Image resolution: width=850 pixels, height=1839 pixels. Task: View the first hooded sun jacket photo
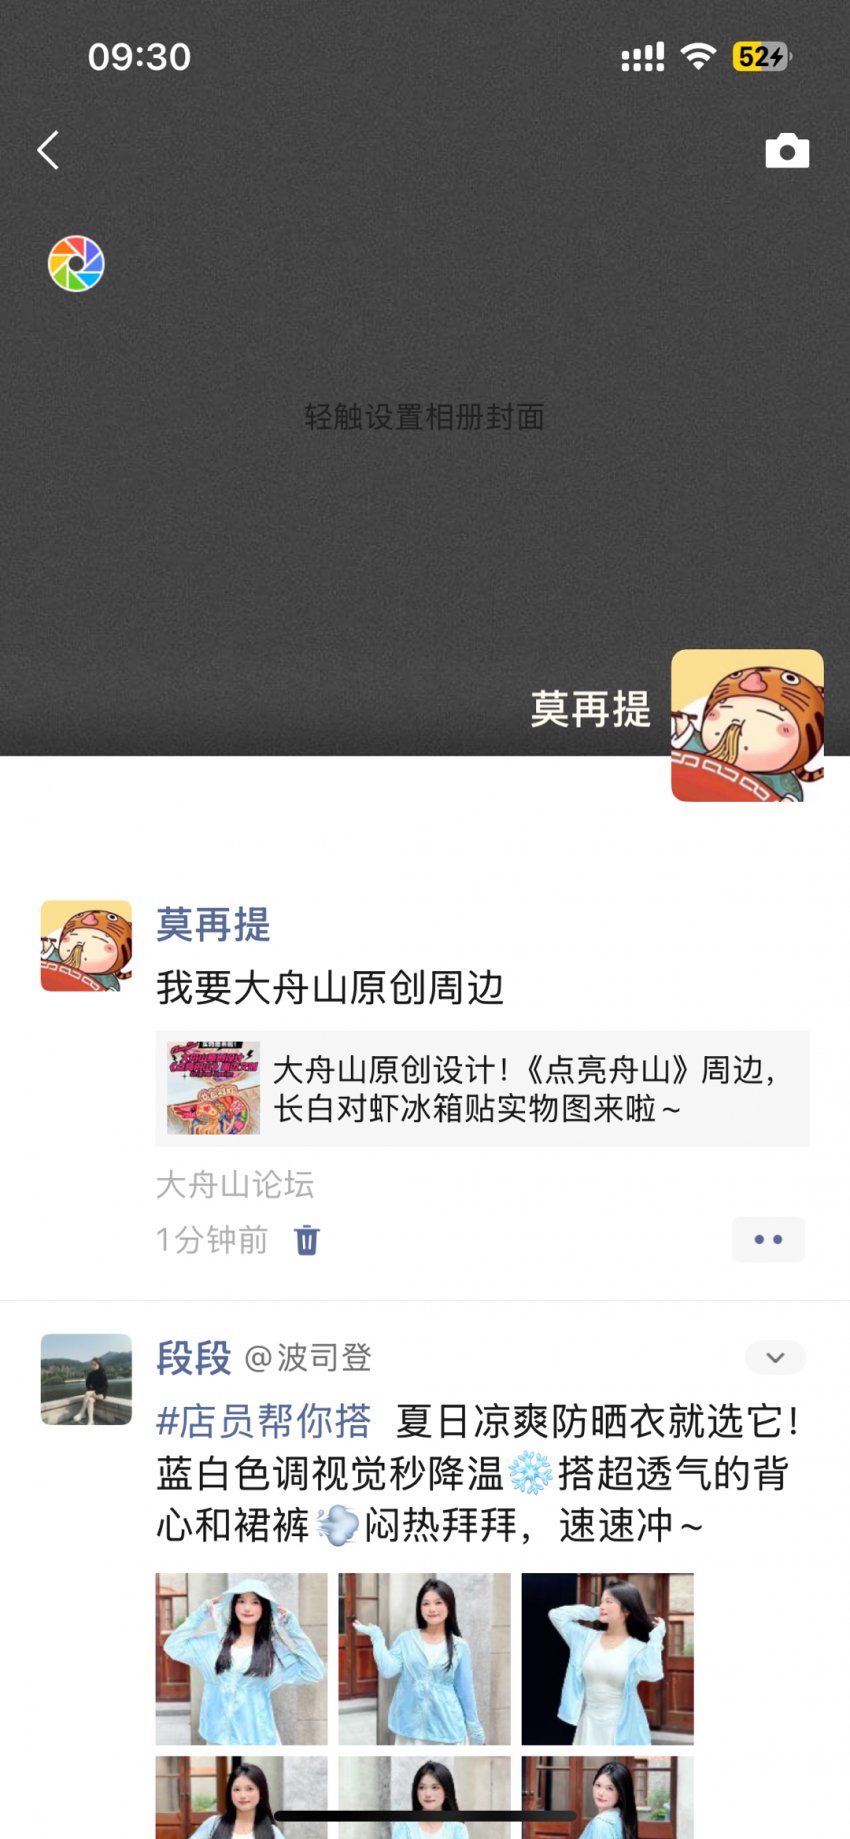242,1659
